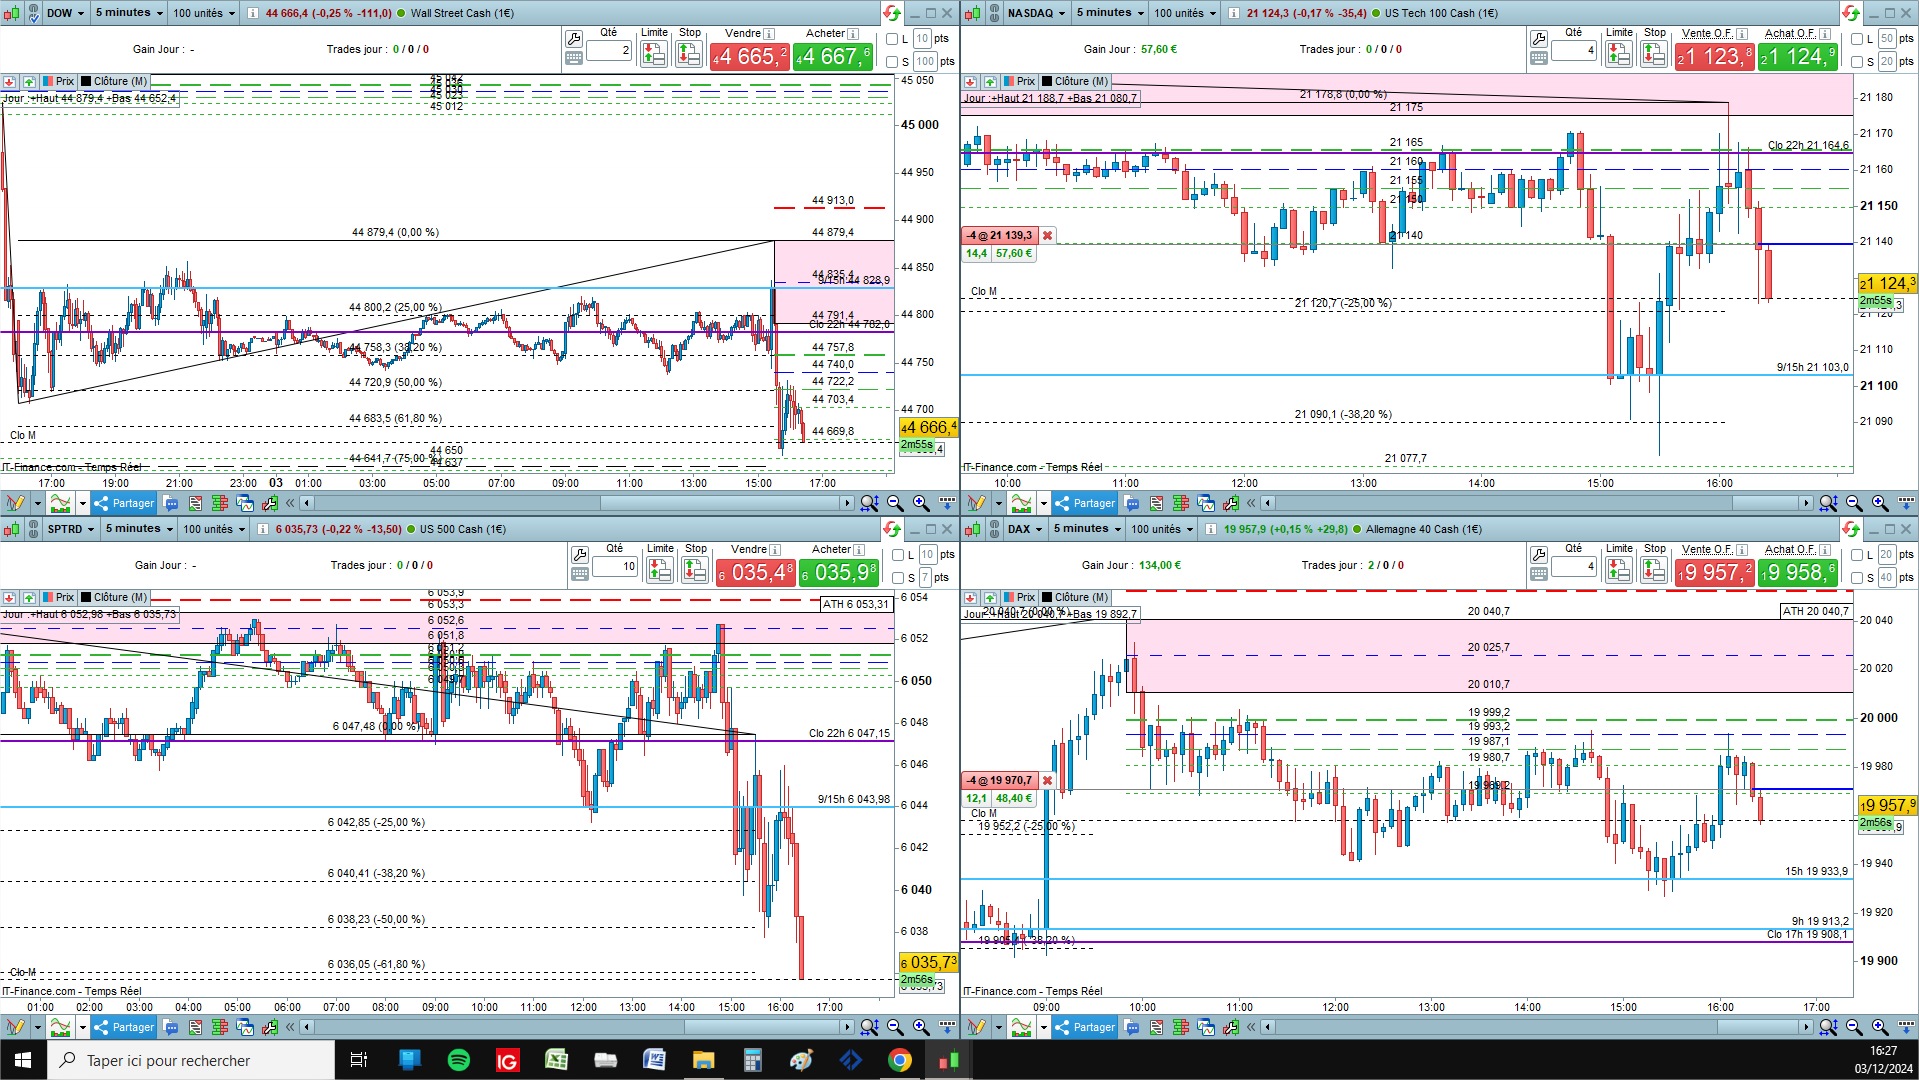1919x1080 pixels.
Task: Open DOW instrument info icon
Action: click(x=252, y=13)
